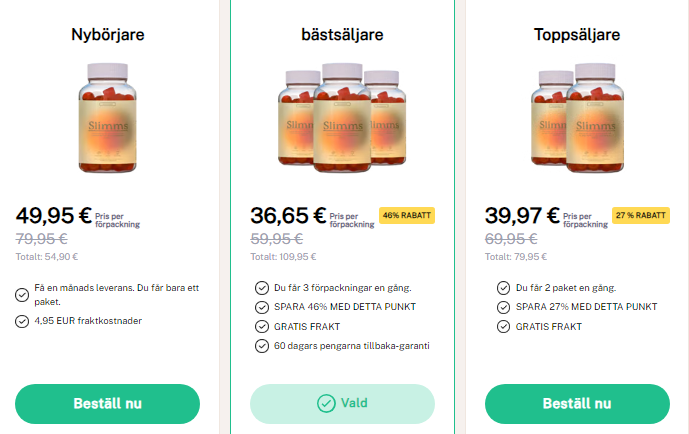Click the '27 % RABATT' yellow badge

pos(641,215)
